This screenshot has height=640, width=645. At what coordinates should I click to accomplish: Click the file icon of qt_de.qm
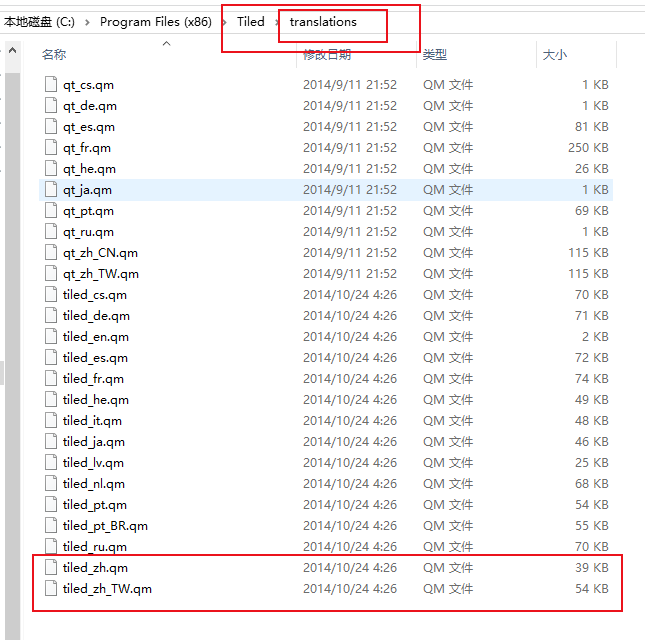[51, 105]
